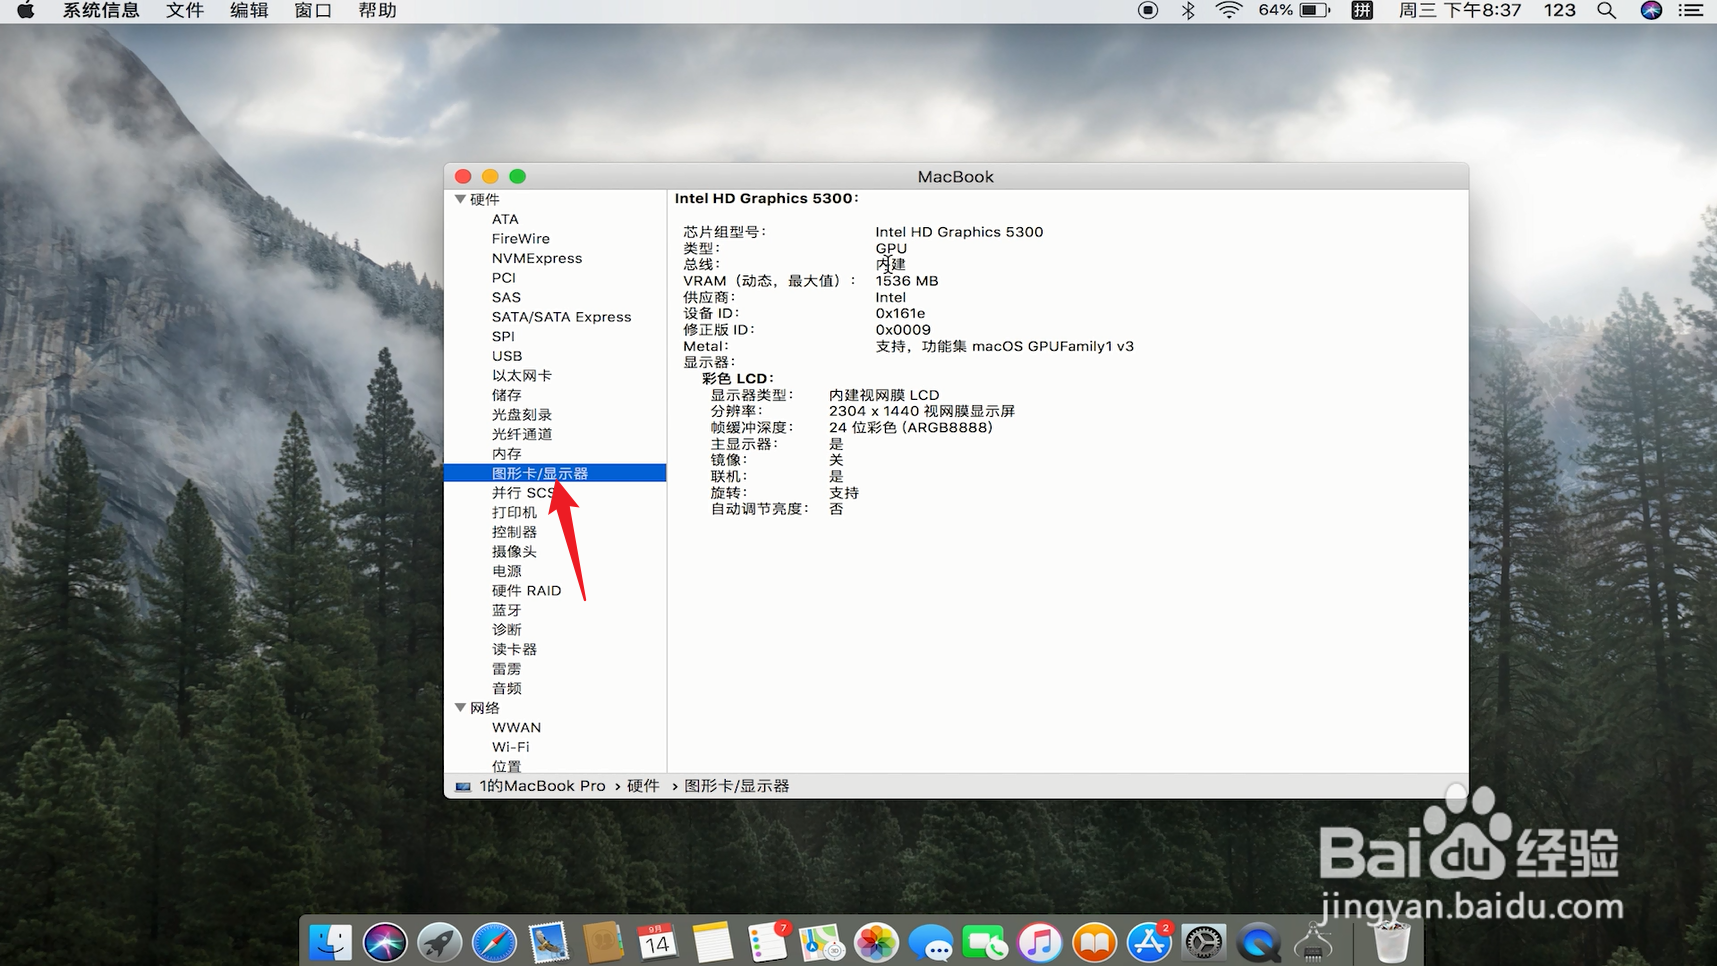The height and width of the screenshot is (966, 1717).
Task: Open Notification Center list icon
Action: 1691,11
